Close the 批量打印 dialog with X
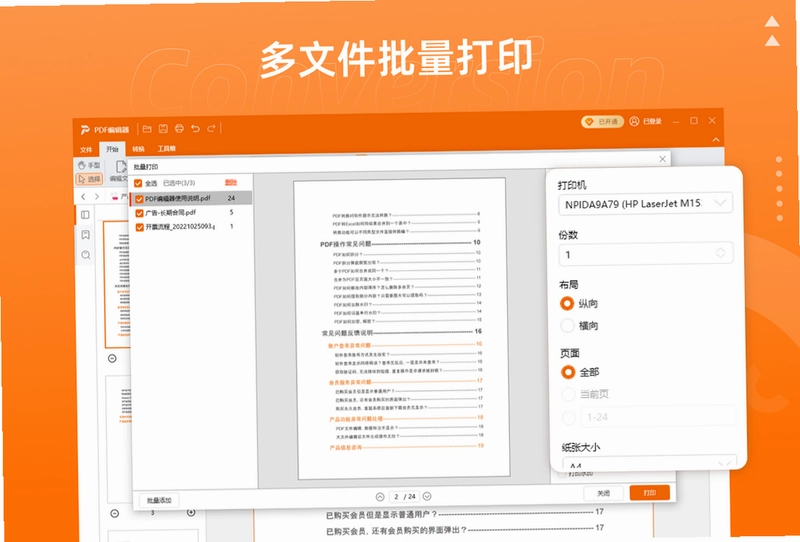800x542 pixels. (662, 159)
